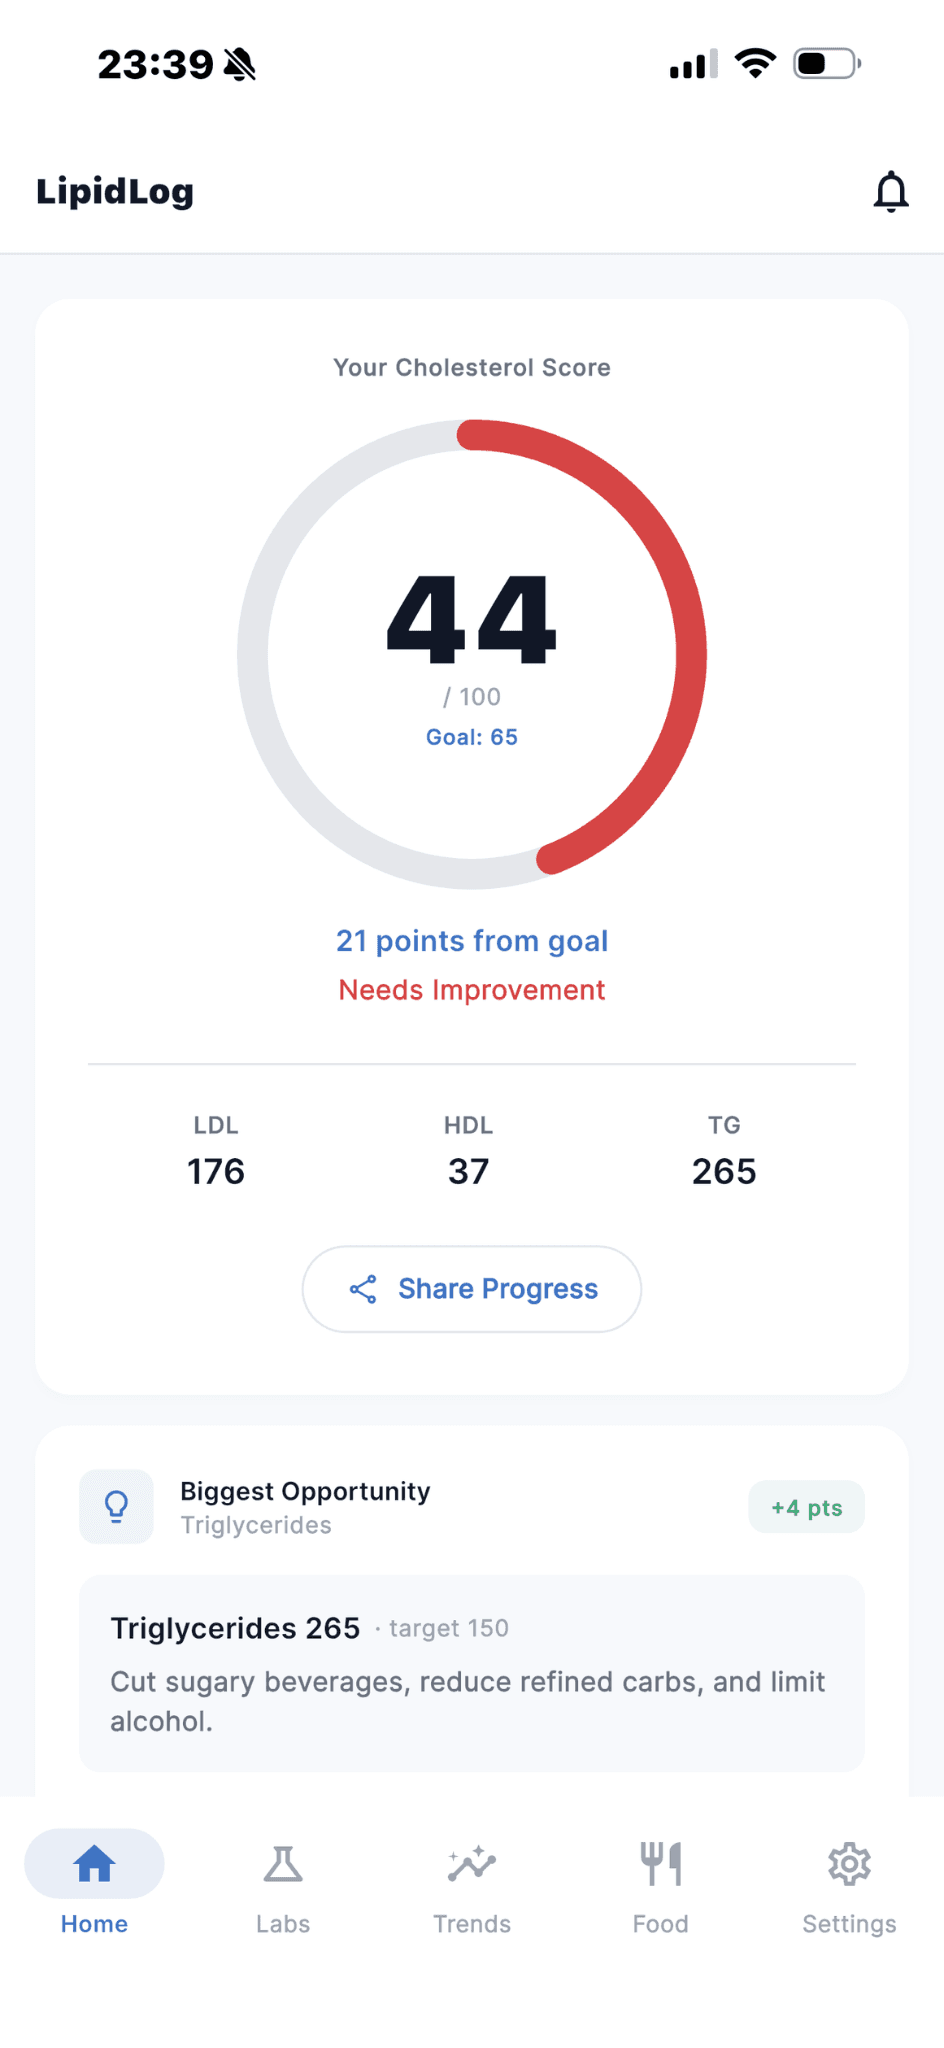Tap the Trends chart icon

[472, 1864]
